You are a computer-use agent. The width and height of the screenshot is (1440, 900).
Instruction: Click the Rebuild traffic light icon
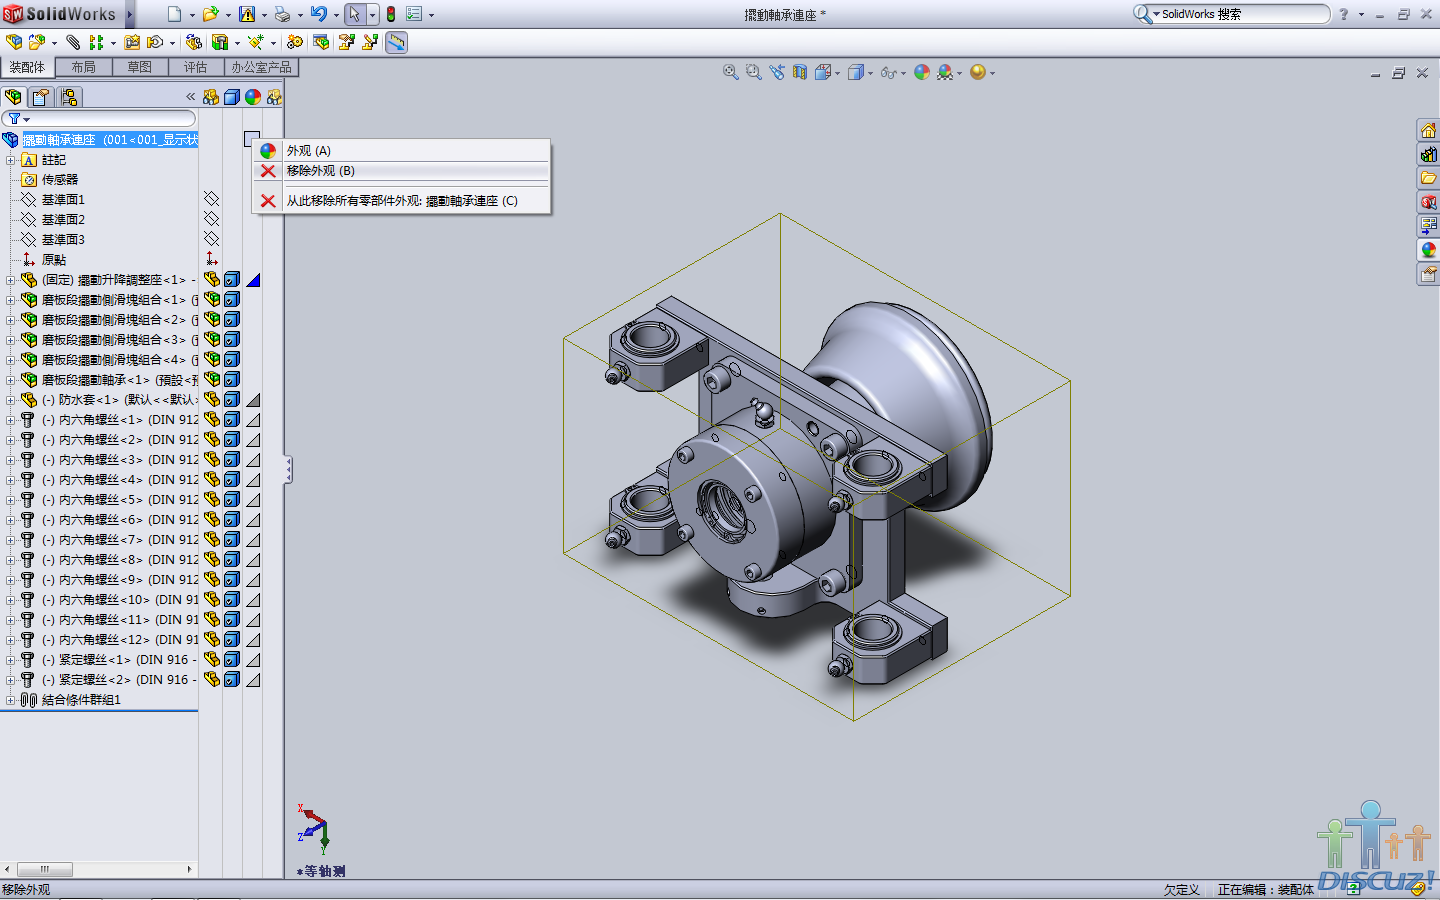pos(391,14)
